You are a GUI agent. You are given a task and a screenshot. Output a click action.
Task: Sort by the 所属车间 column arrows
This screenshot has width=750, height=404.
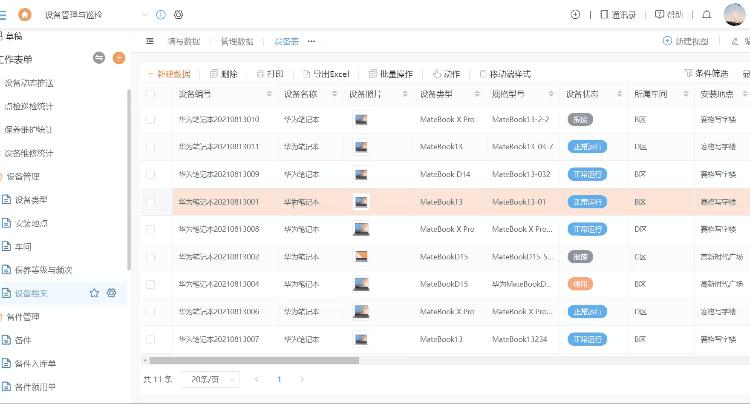pyautogui.click(x=685, y=94)
